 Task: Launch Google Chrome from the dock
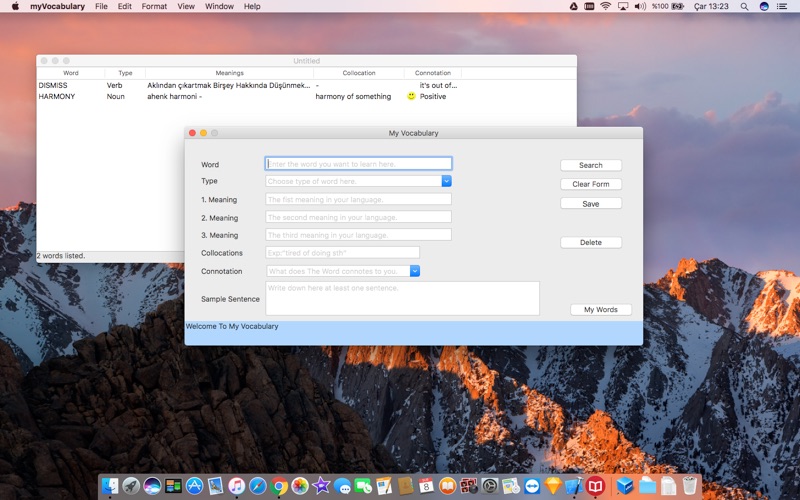point(279,486)
